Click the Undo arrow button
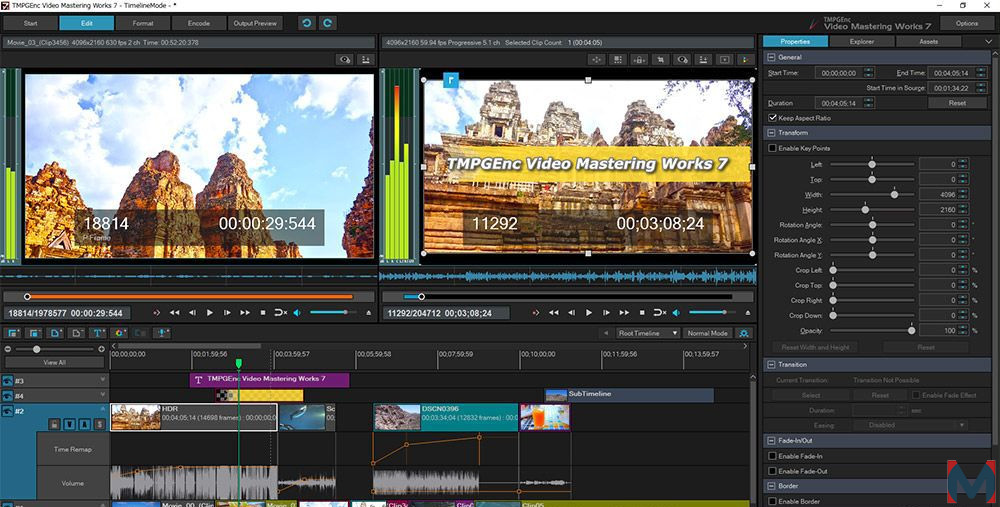 [x=307, y=23]
